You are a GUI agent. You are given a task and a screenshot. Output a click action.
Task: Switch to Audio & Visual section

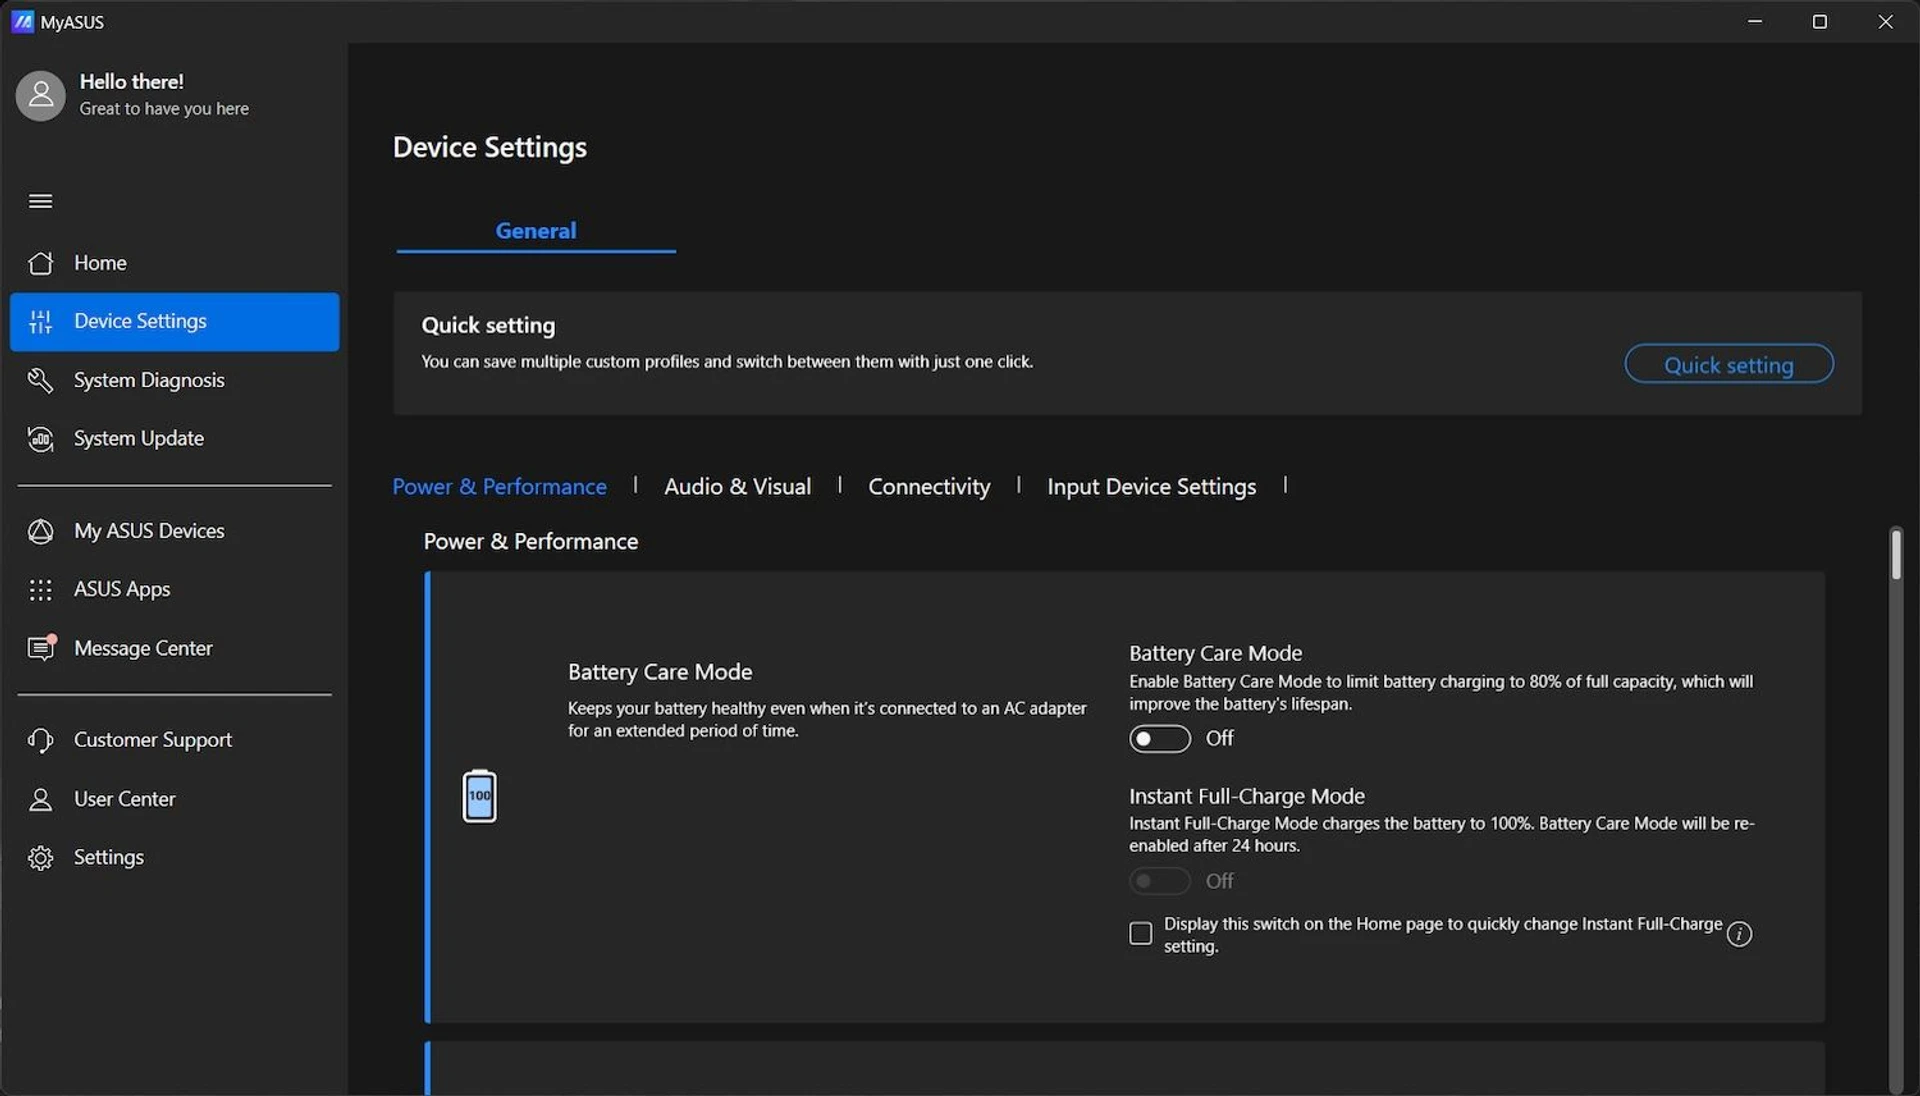click(x=737, y=487)
